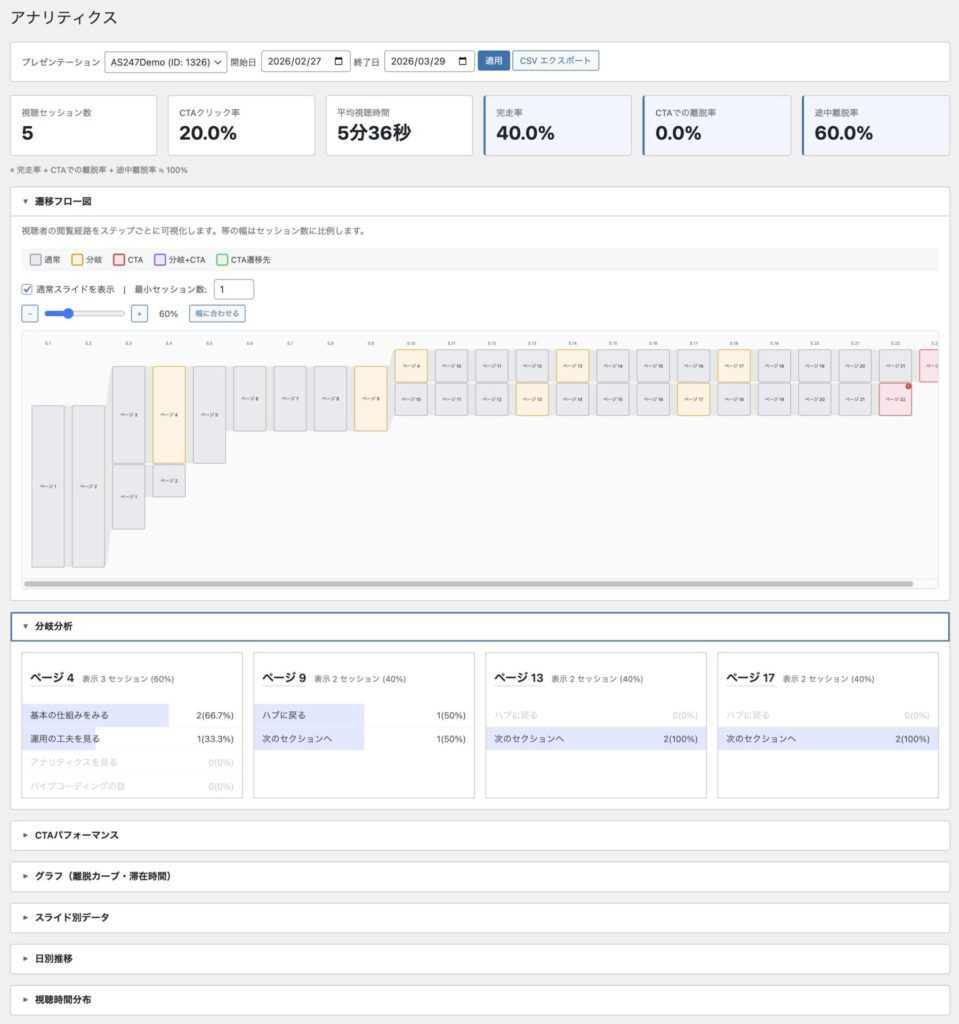Click the flow diagram zoom slider

click(x=85, y=314)
